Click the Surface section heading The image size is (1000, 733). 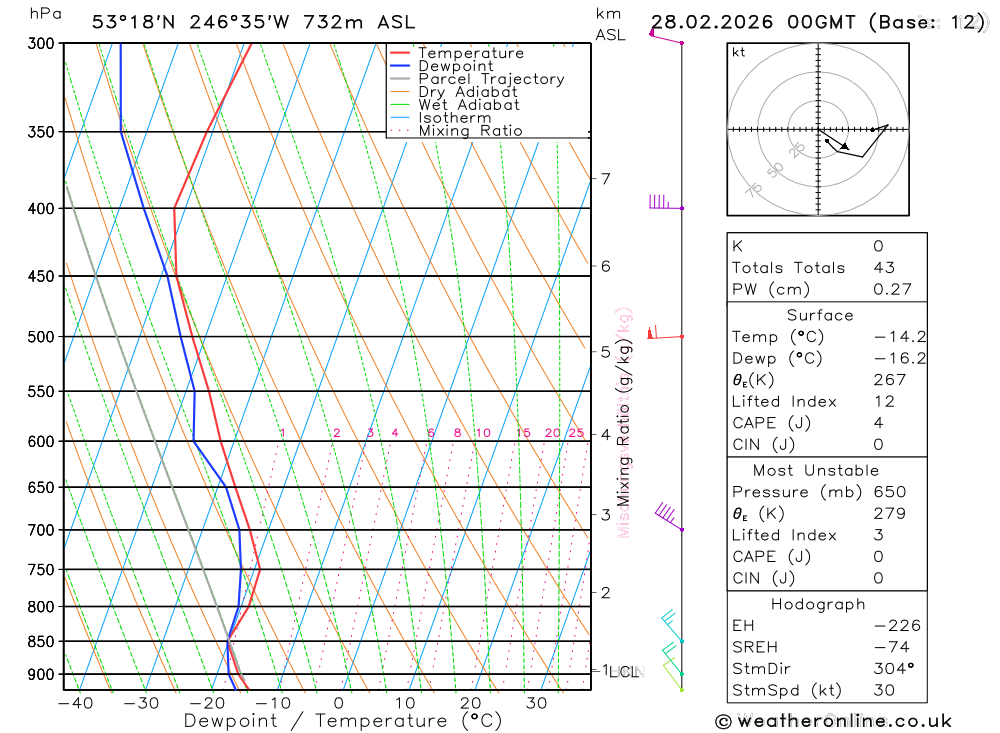click(x=820, y=315)
